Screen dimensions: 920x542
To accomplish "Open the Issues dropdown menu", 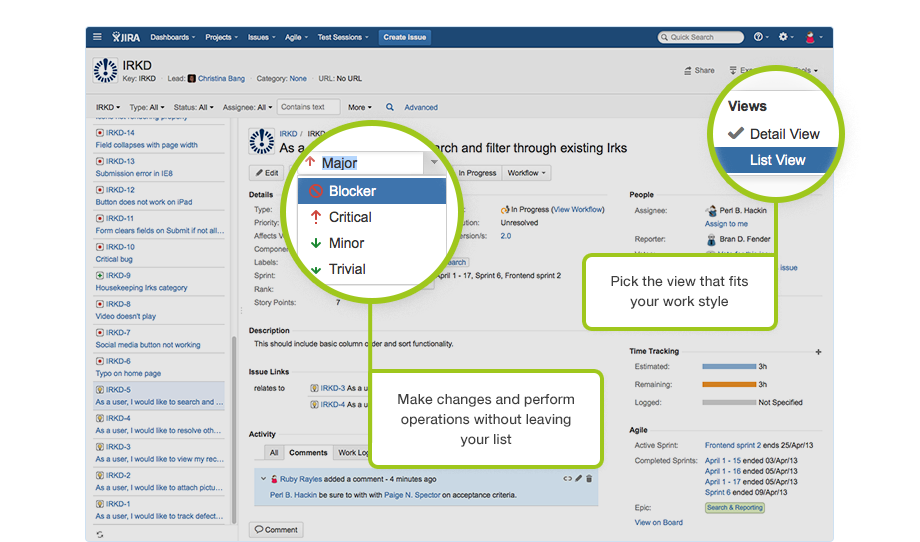I will coord(261,37).
